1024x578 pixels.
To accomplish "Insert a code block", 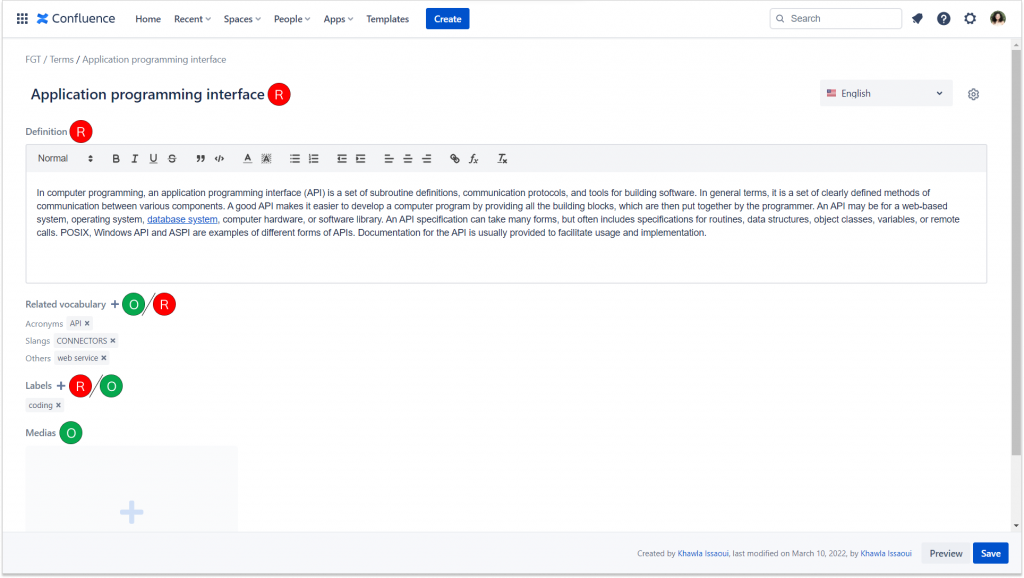I will click(218, 158).
